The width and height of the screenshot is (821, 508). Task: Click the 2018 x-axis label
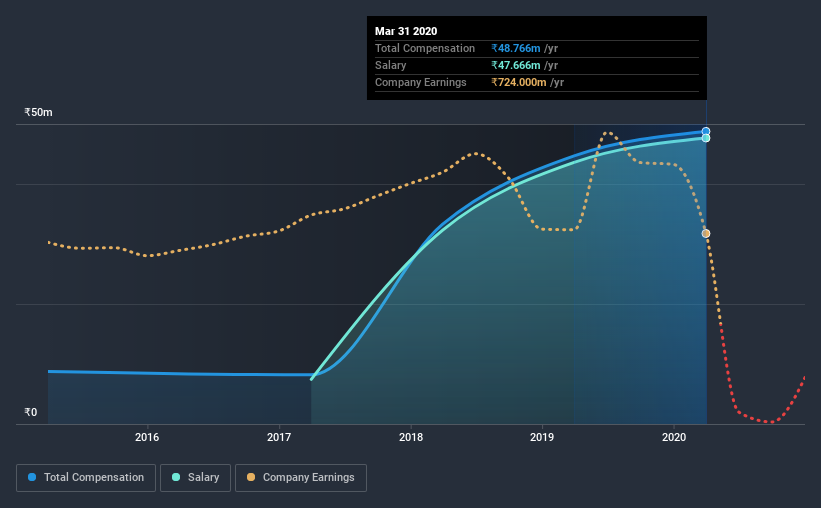(411, 437)
